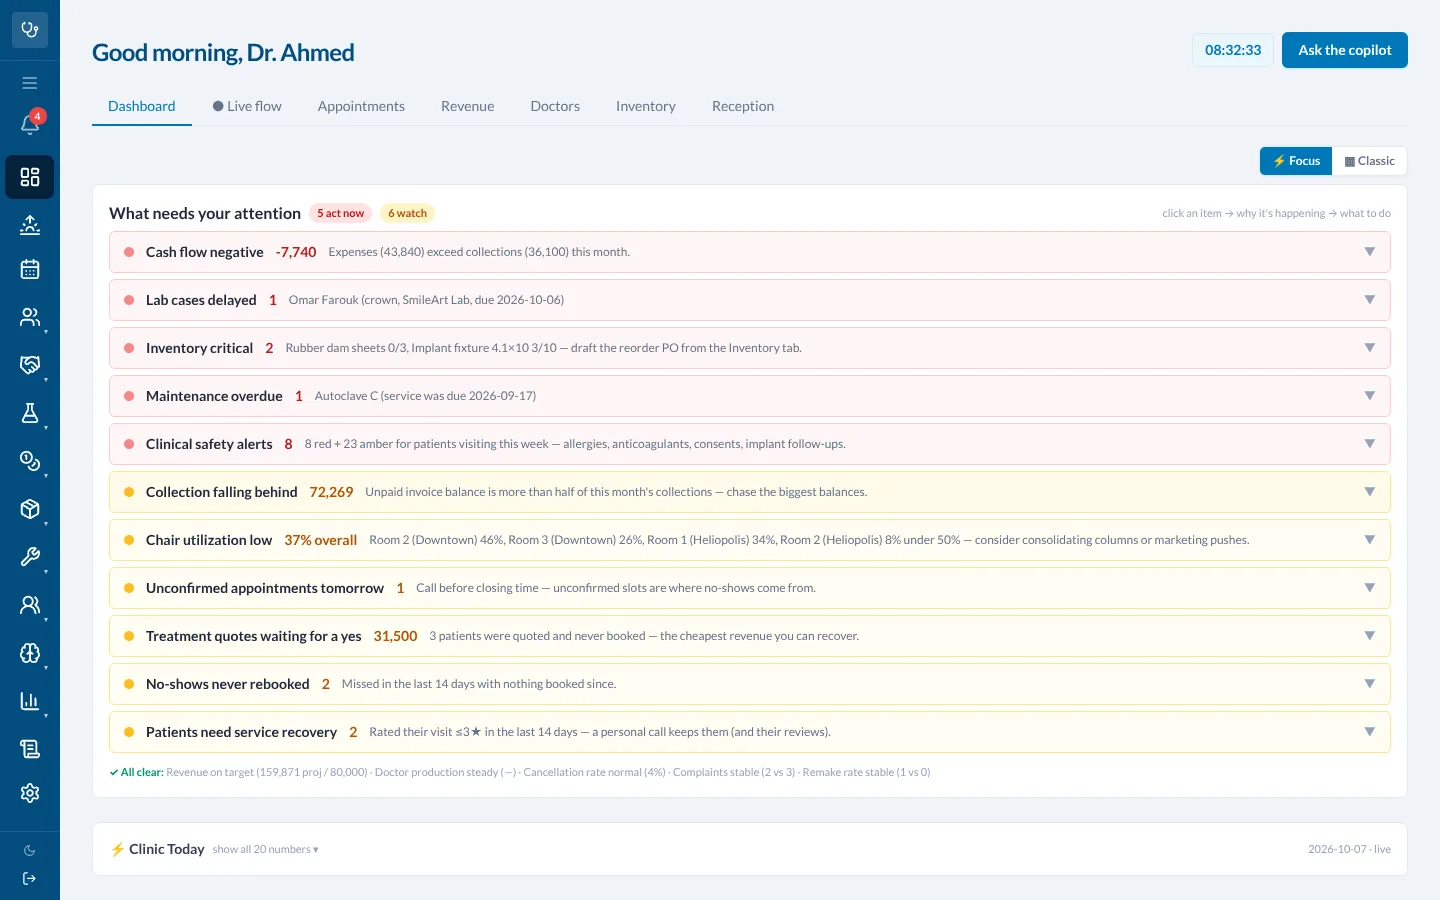Screen dimensions: 1440x900
Task: Go to the Revenue tab
Action: click(468, 106)
